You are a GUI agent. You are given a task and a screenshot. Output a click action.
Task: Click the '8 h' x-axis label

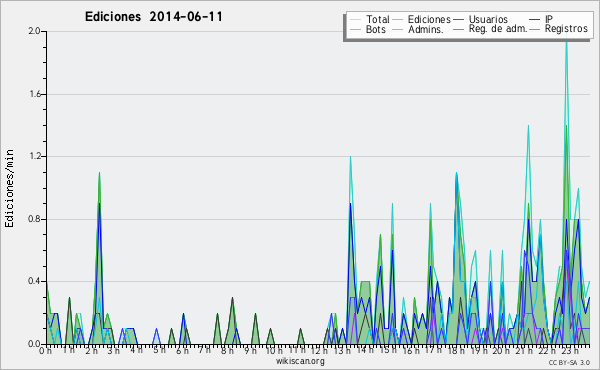pyautogui.click(x=227, y=350)
